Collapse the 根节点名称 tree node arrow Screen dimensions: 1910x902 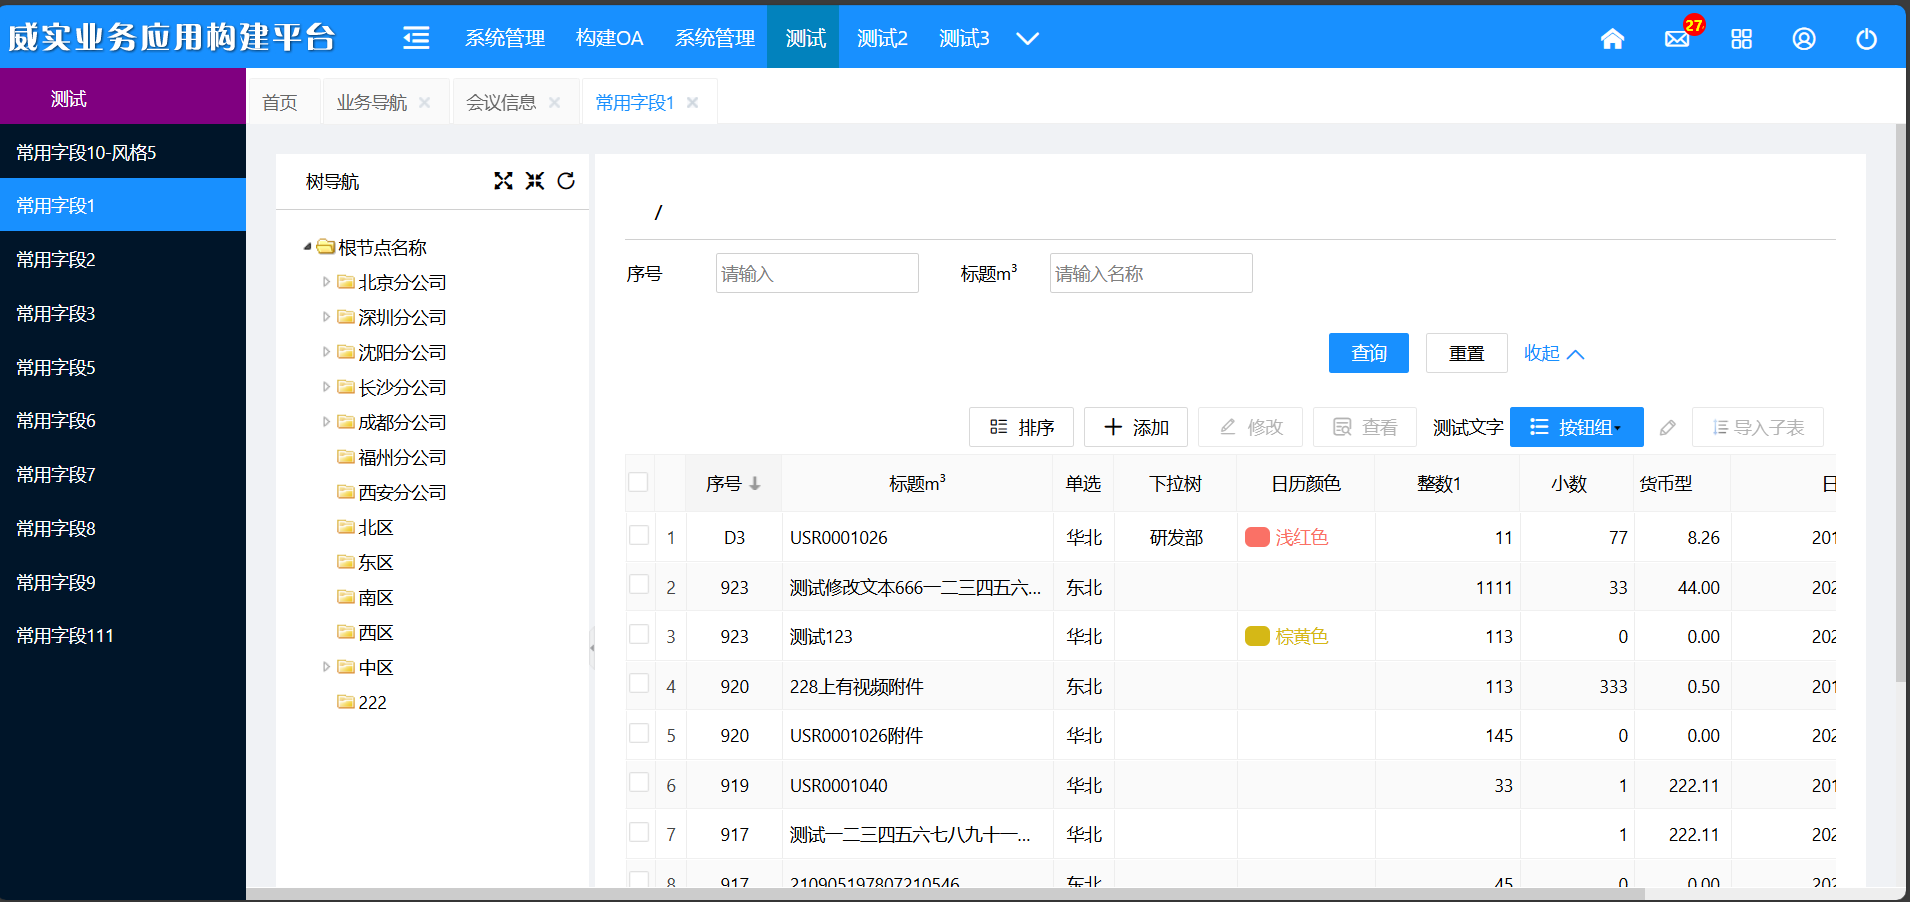[x=307, y=247]
